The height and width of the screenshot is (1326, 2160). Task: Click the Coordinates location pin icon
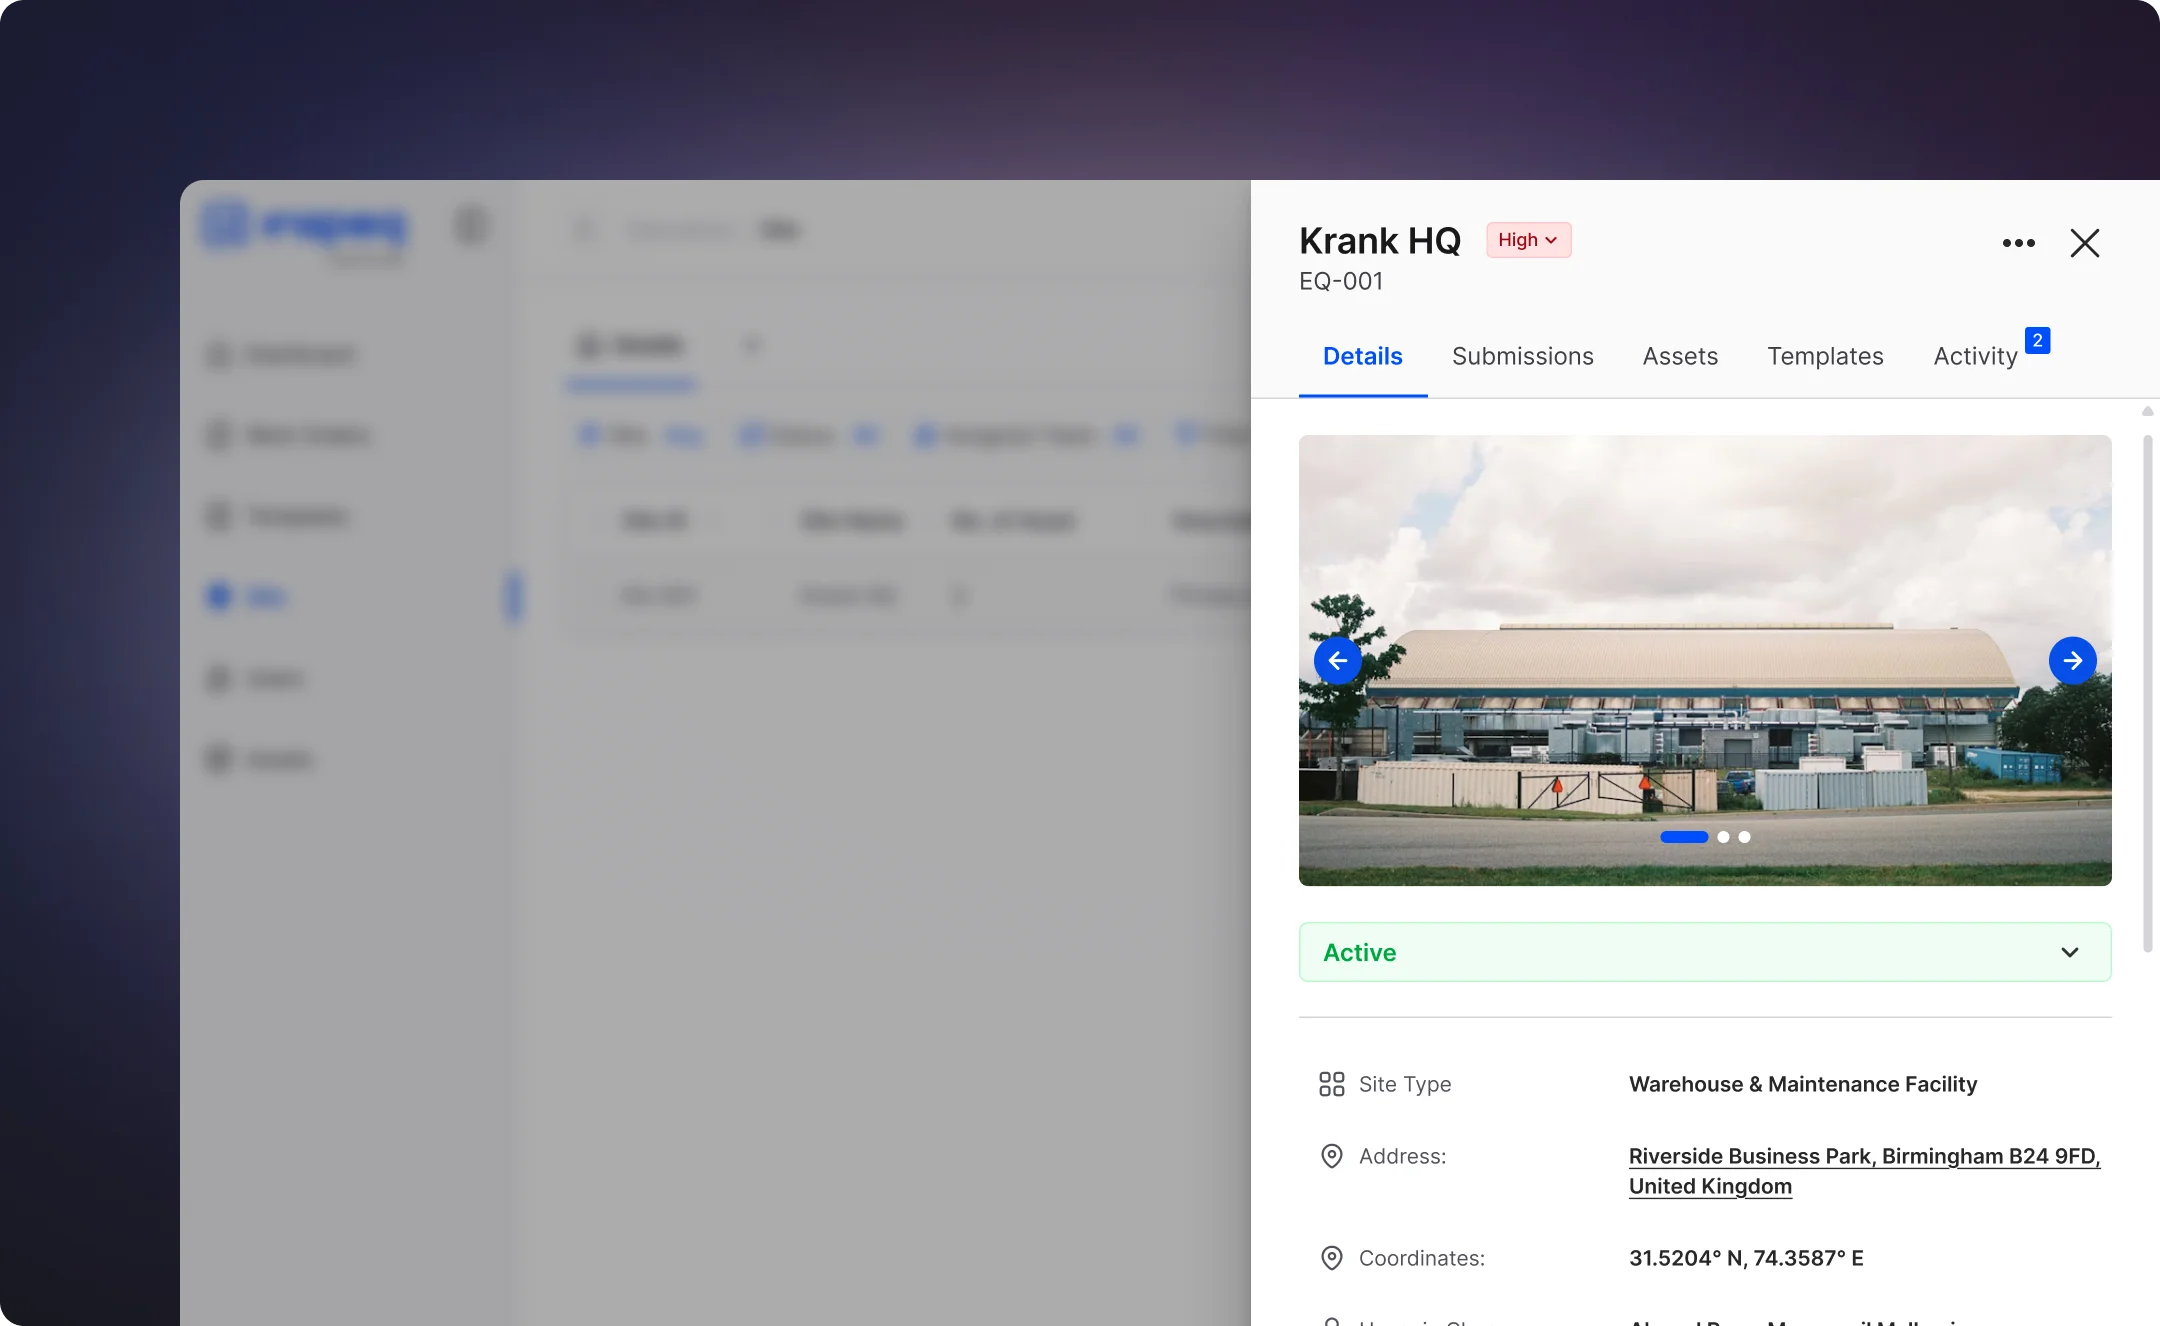coord(1331,1258)
